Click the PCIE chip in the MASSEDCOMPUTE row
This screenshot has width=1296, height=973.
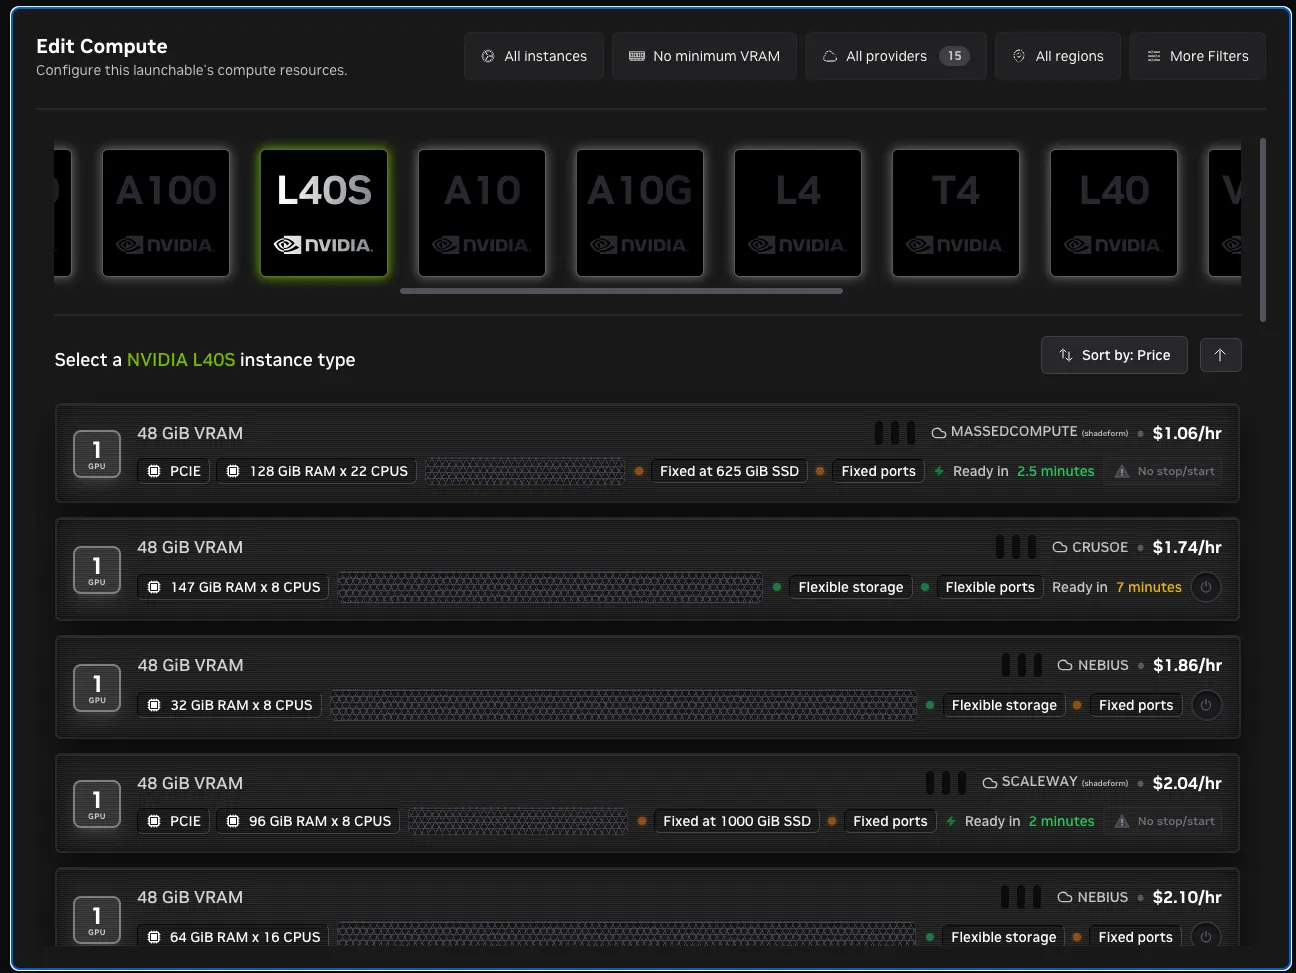click(174, 471)
